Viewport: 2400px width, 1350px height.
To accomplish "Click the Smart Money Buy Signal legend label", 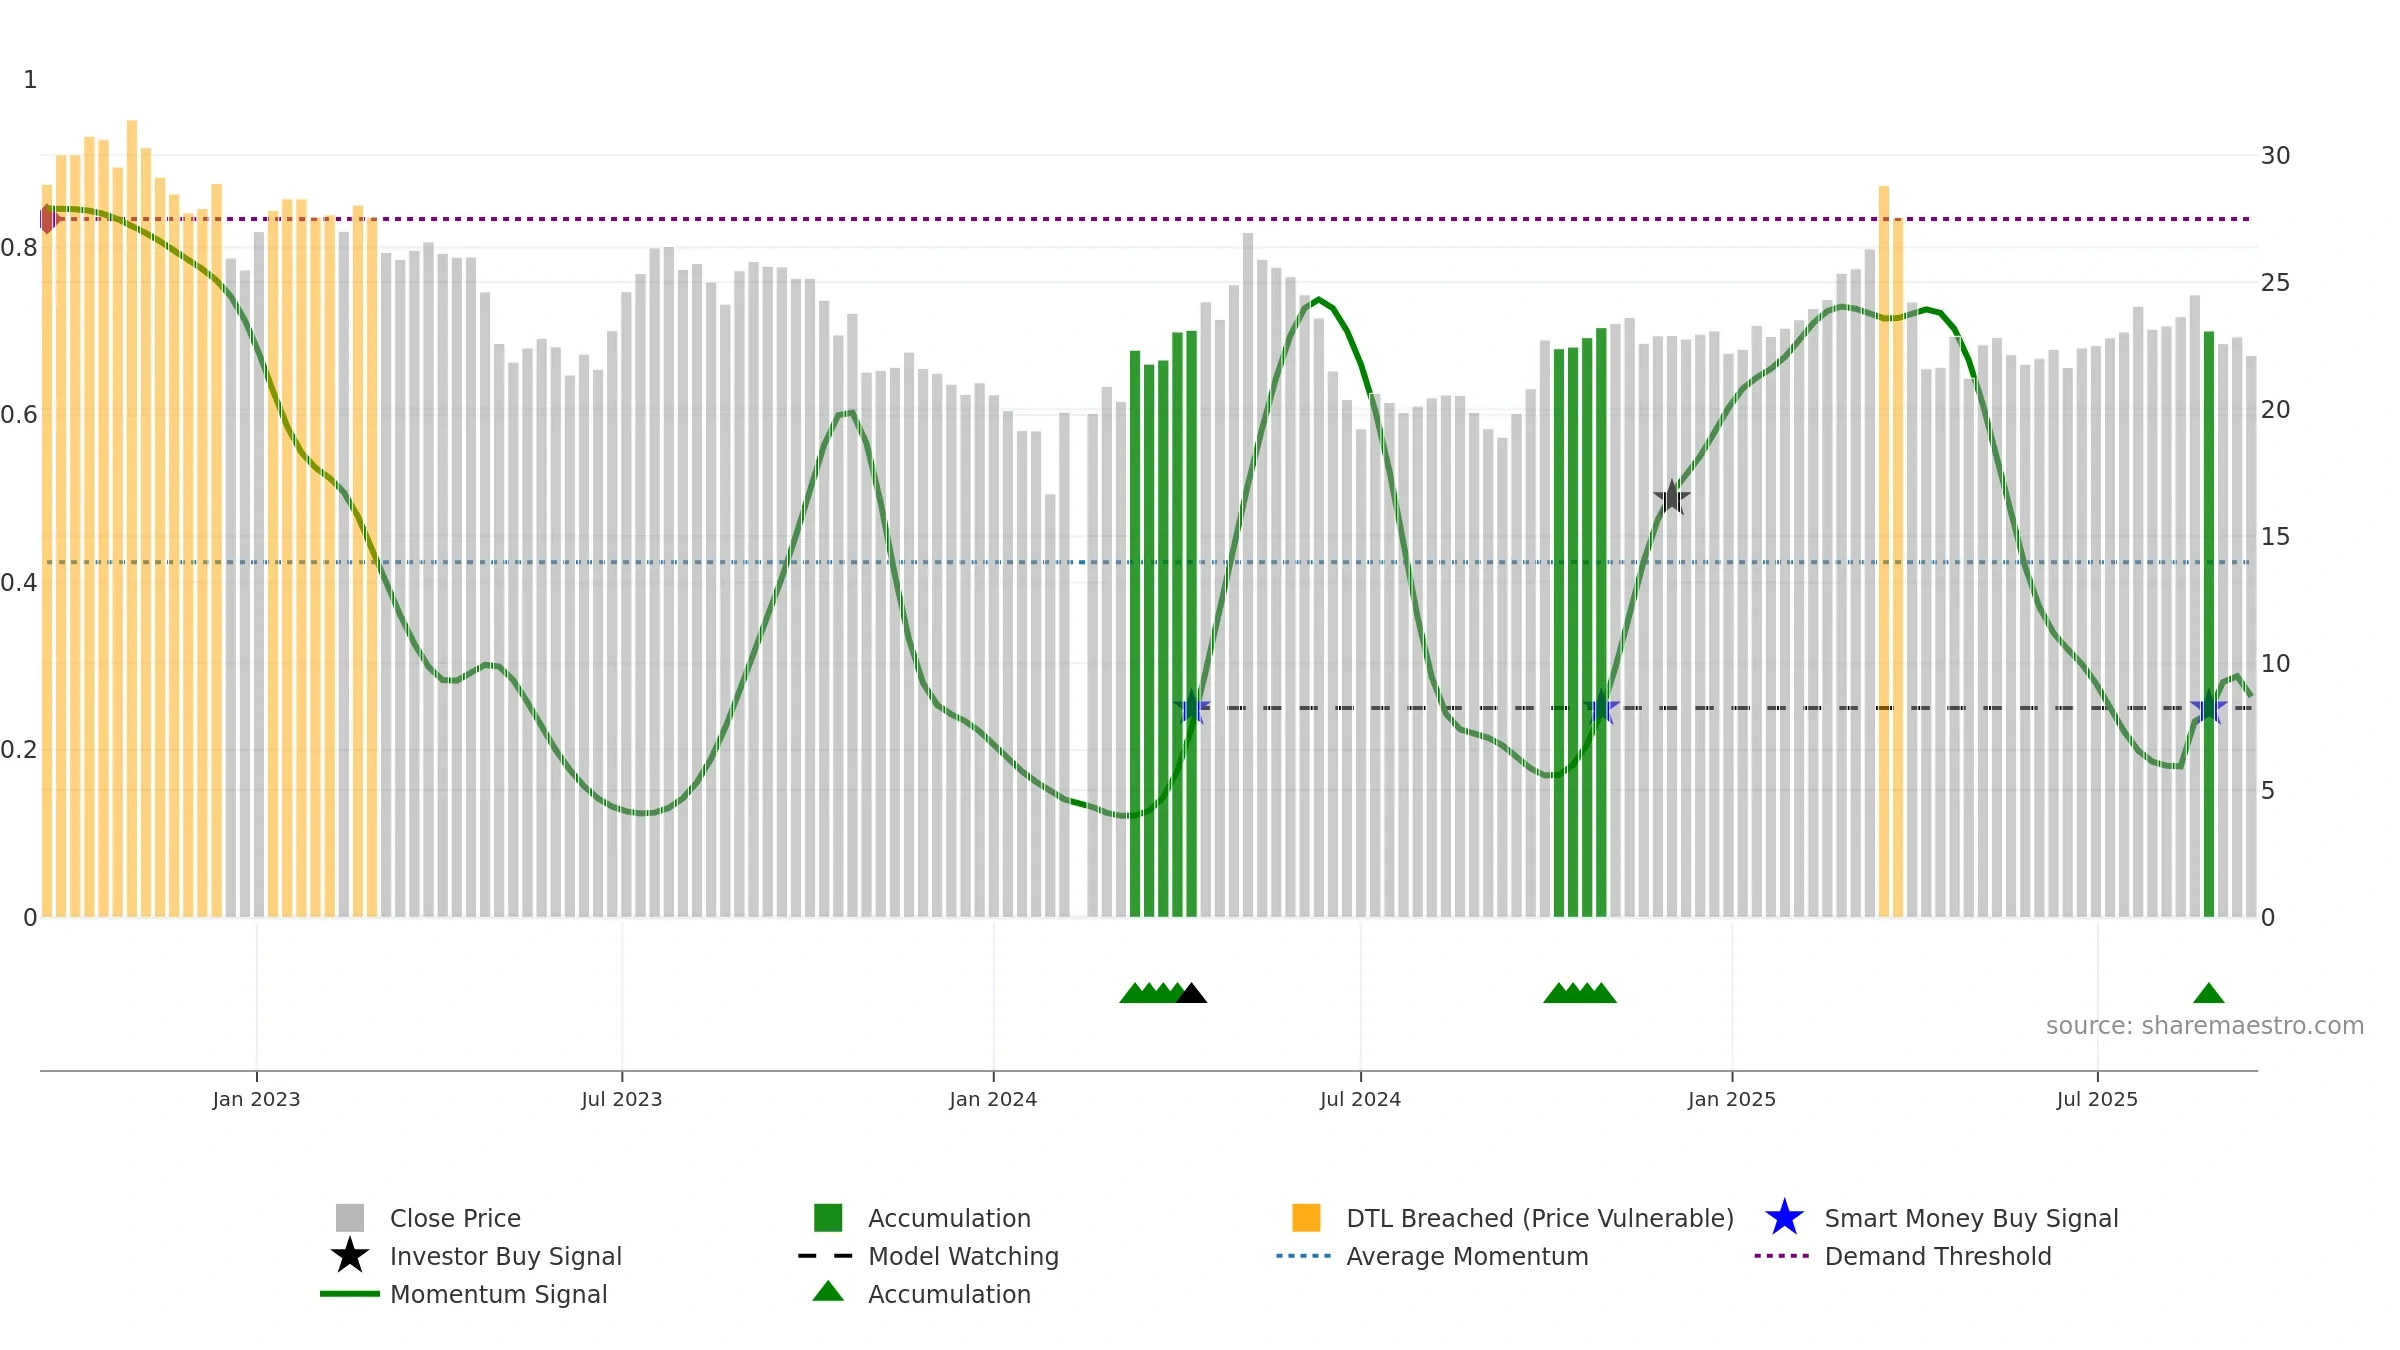I will (1971, 1218).
